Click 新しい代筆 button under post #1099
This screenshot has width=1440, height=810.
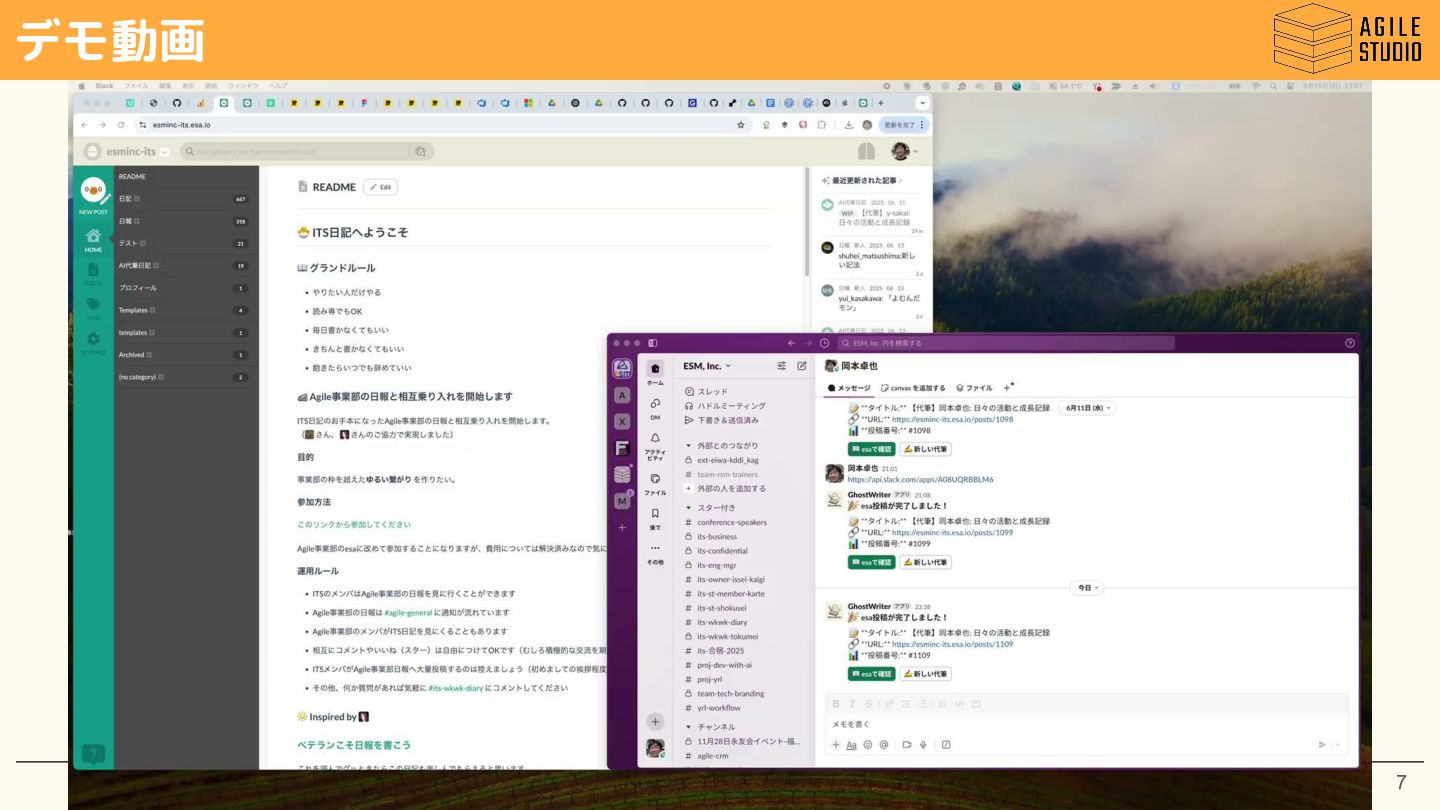(x=925, y=562)
